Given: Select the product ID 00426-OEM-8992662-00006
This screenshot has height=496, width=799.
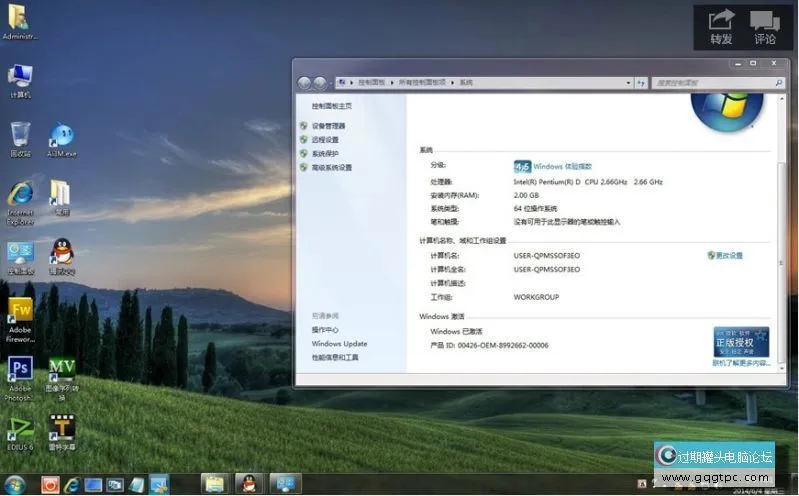Looking at the screenshot, I should [x=502, y=345].
